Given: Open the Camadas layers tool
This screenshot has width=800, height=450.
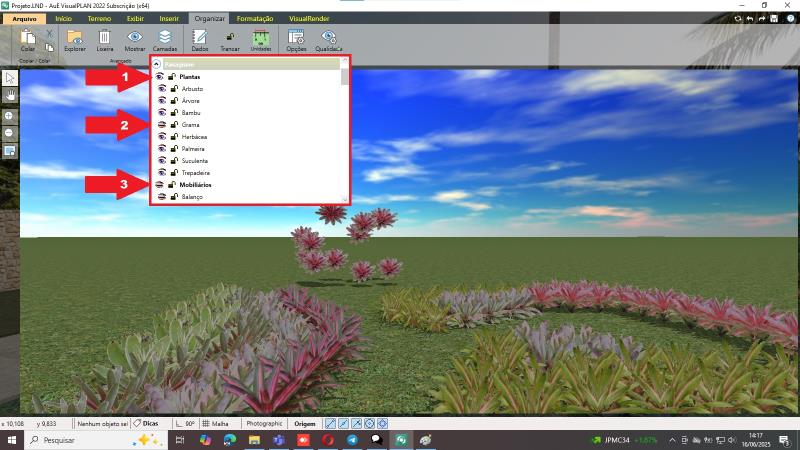Looking at the screenshot, I should 165,40.
